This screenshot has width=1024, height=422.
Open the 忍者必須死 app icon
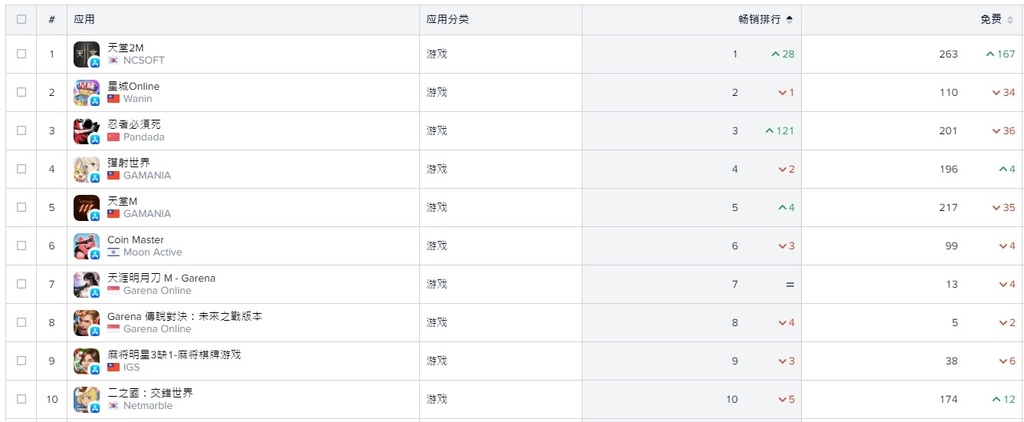pyautogui.click(x=86, y=131)
